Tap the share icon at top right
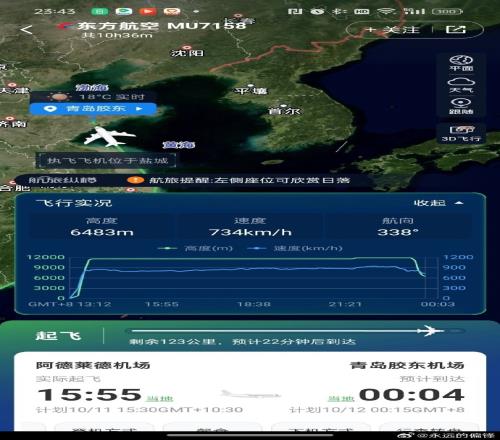The height and width of the screenshot is (440, 500). [456, 29]
